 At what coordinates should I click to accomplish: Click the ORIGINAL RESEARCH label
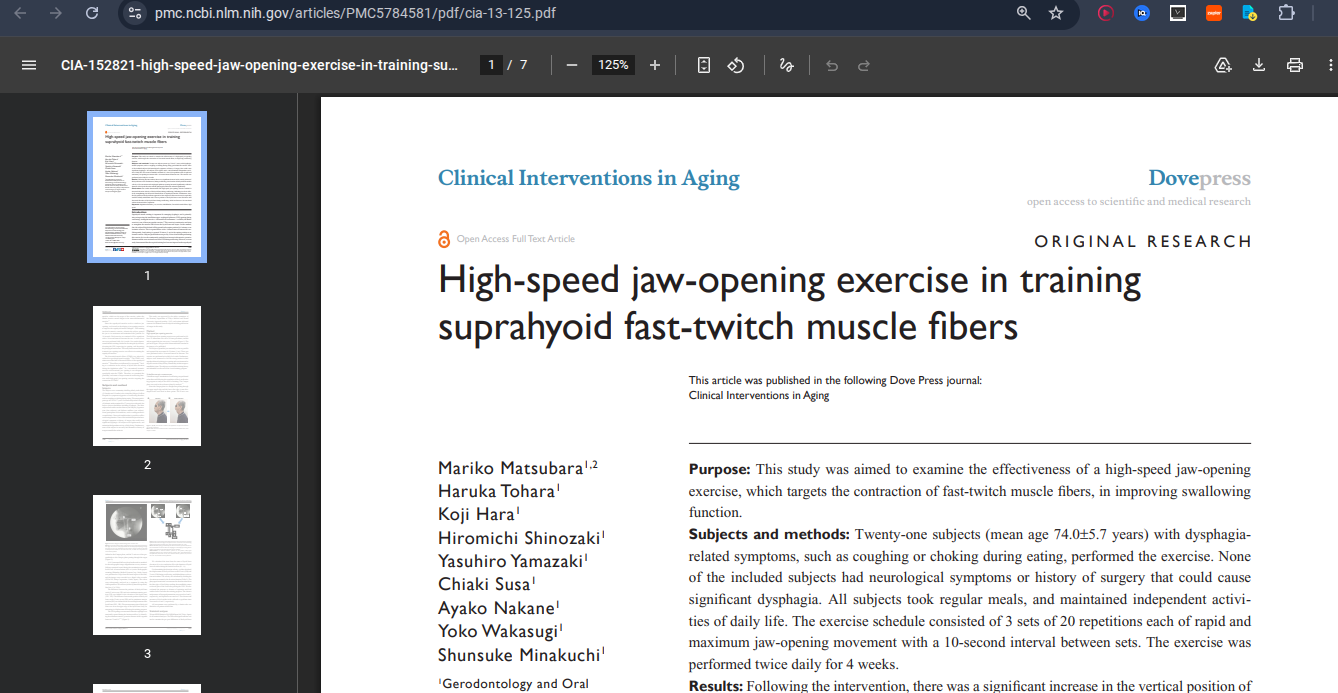1143,241
